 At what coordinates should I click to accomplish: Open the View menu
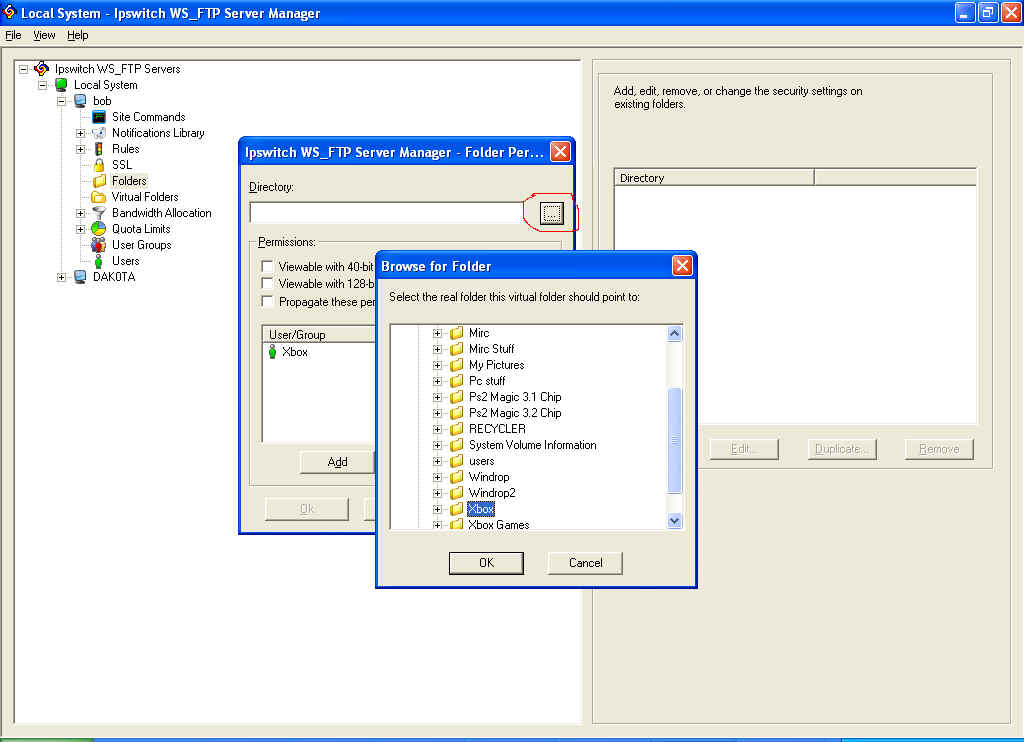(44, 35)
